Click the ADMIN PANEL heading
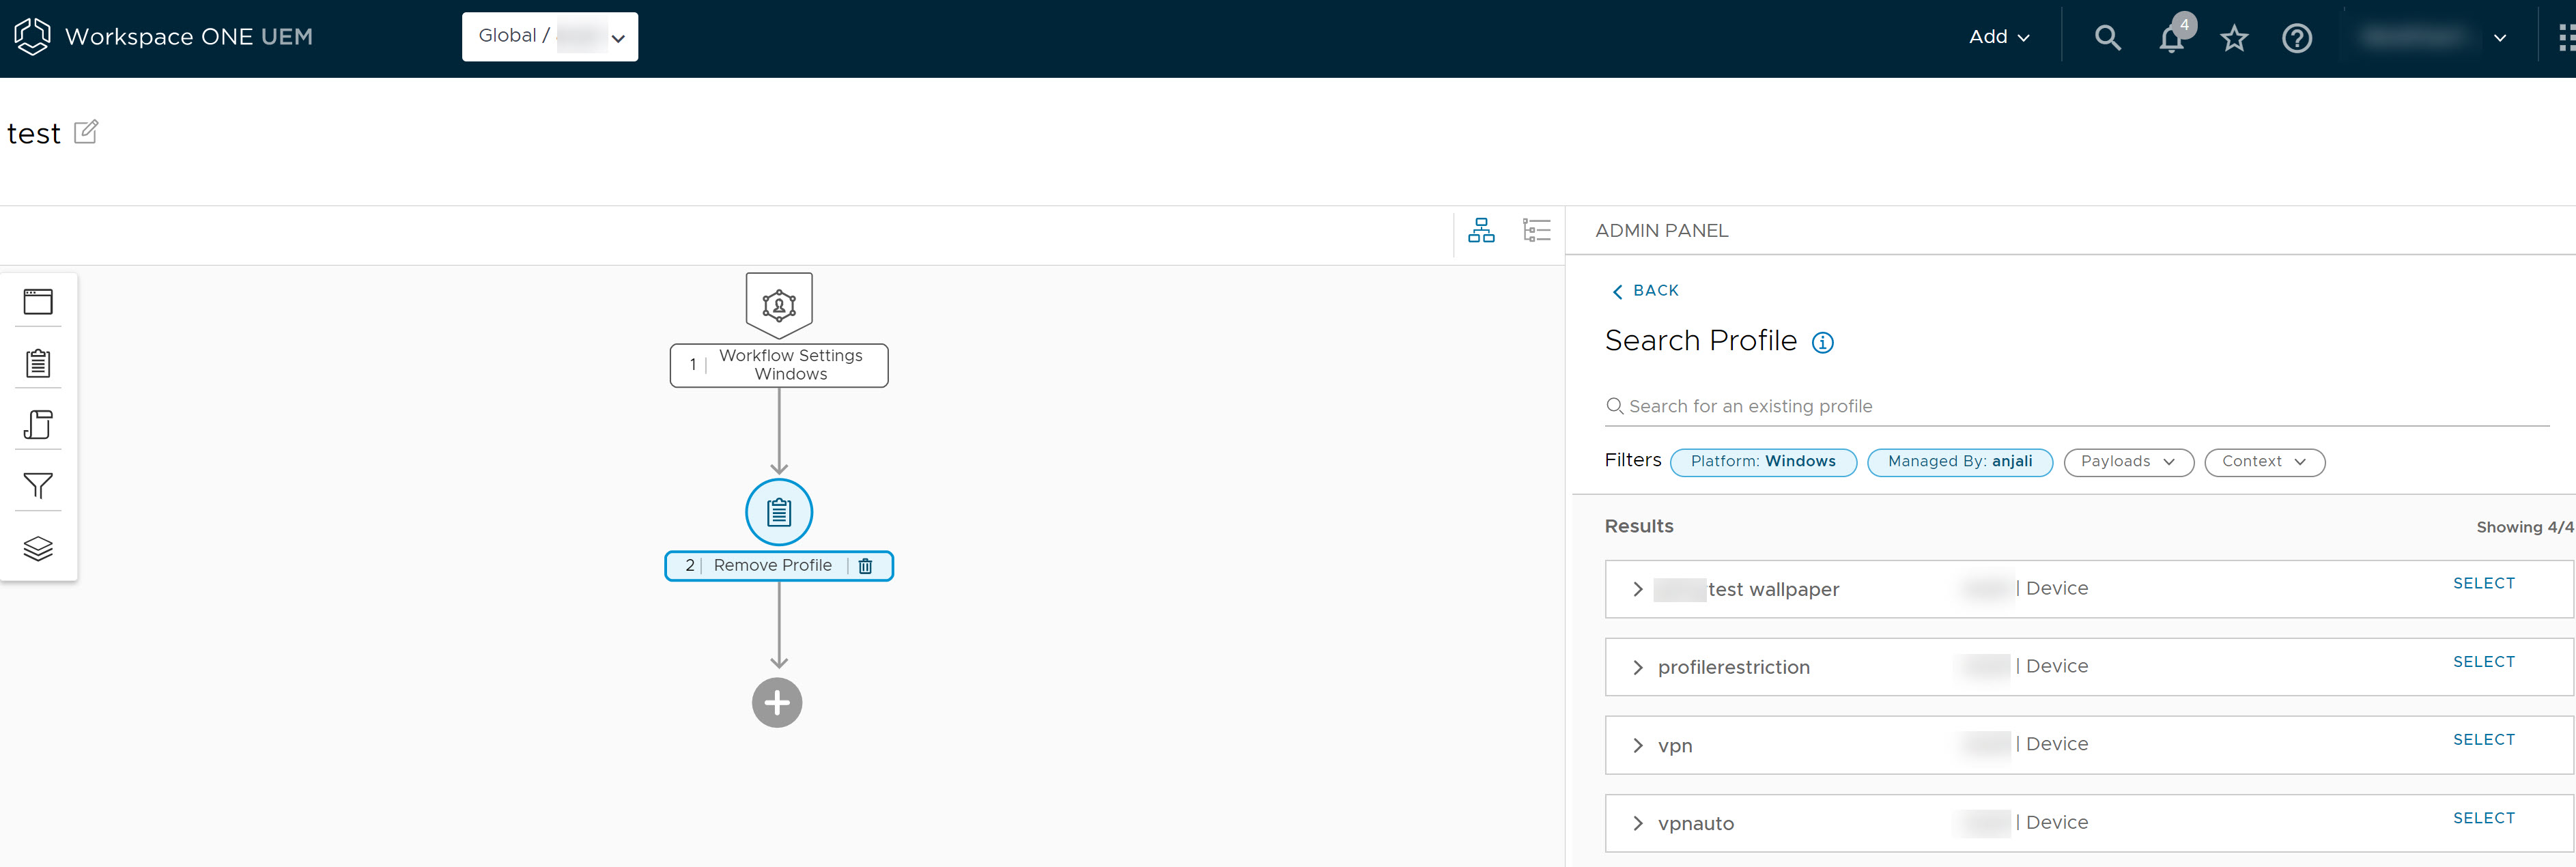2576x867 pixels. pyautogui.click(x=1661, y=231)
